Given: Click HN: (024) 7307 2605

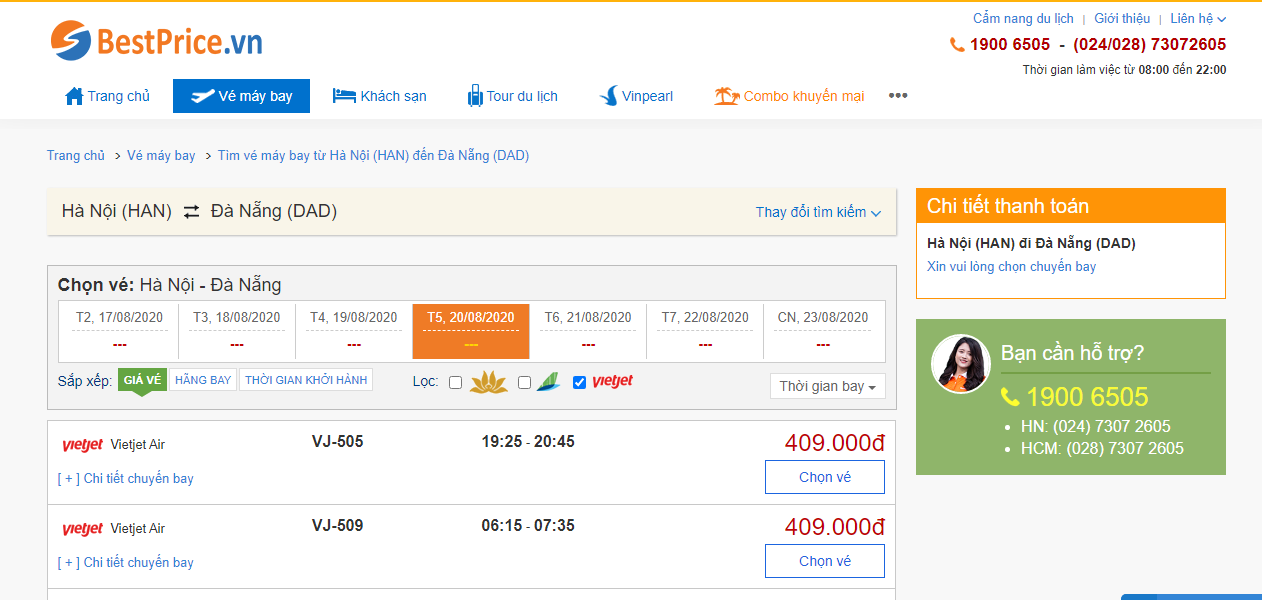Looking at the screenshot, I should [x=1096, y=426].
